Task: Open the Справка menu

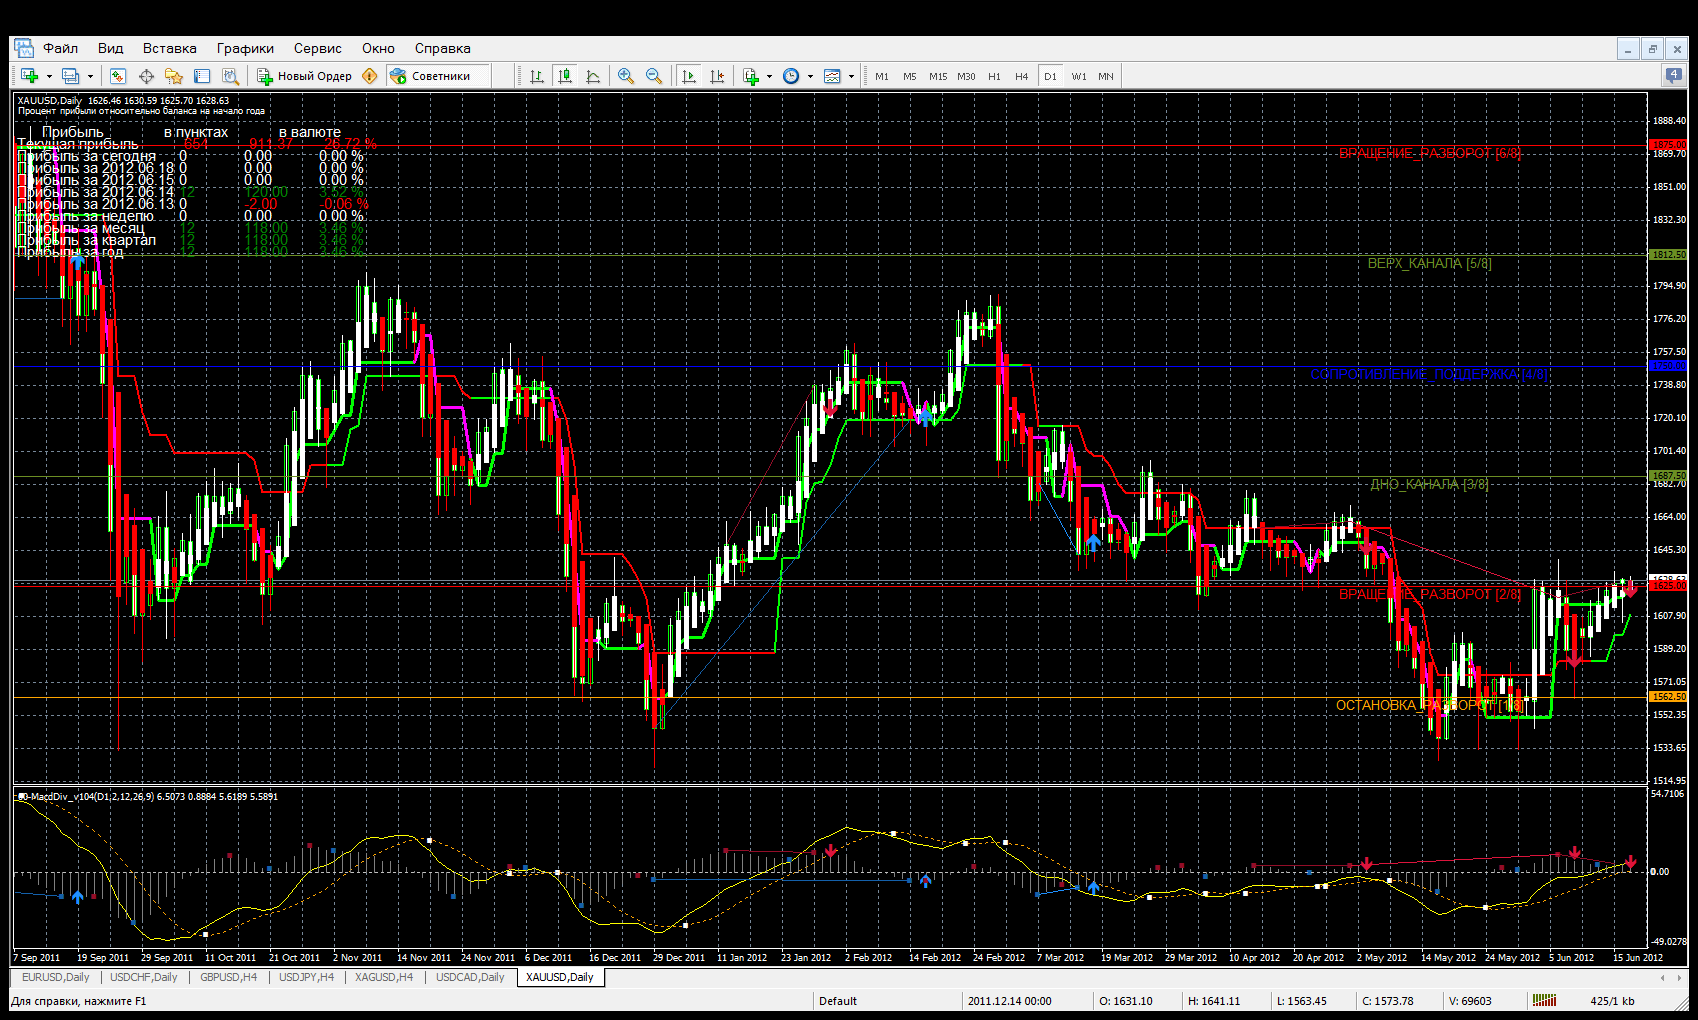Action: 442,48
